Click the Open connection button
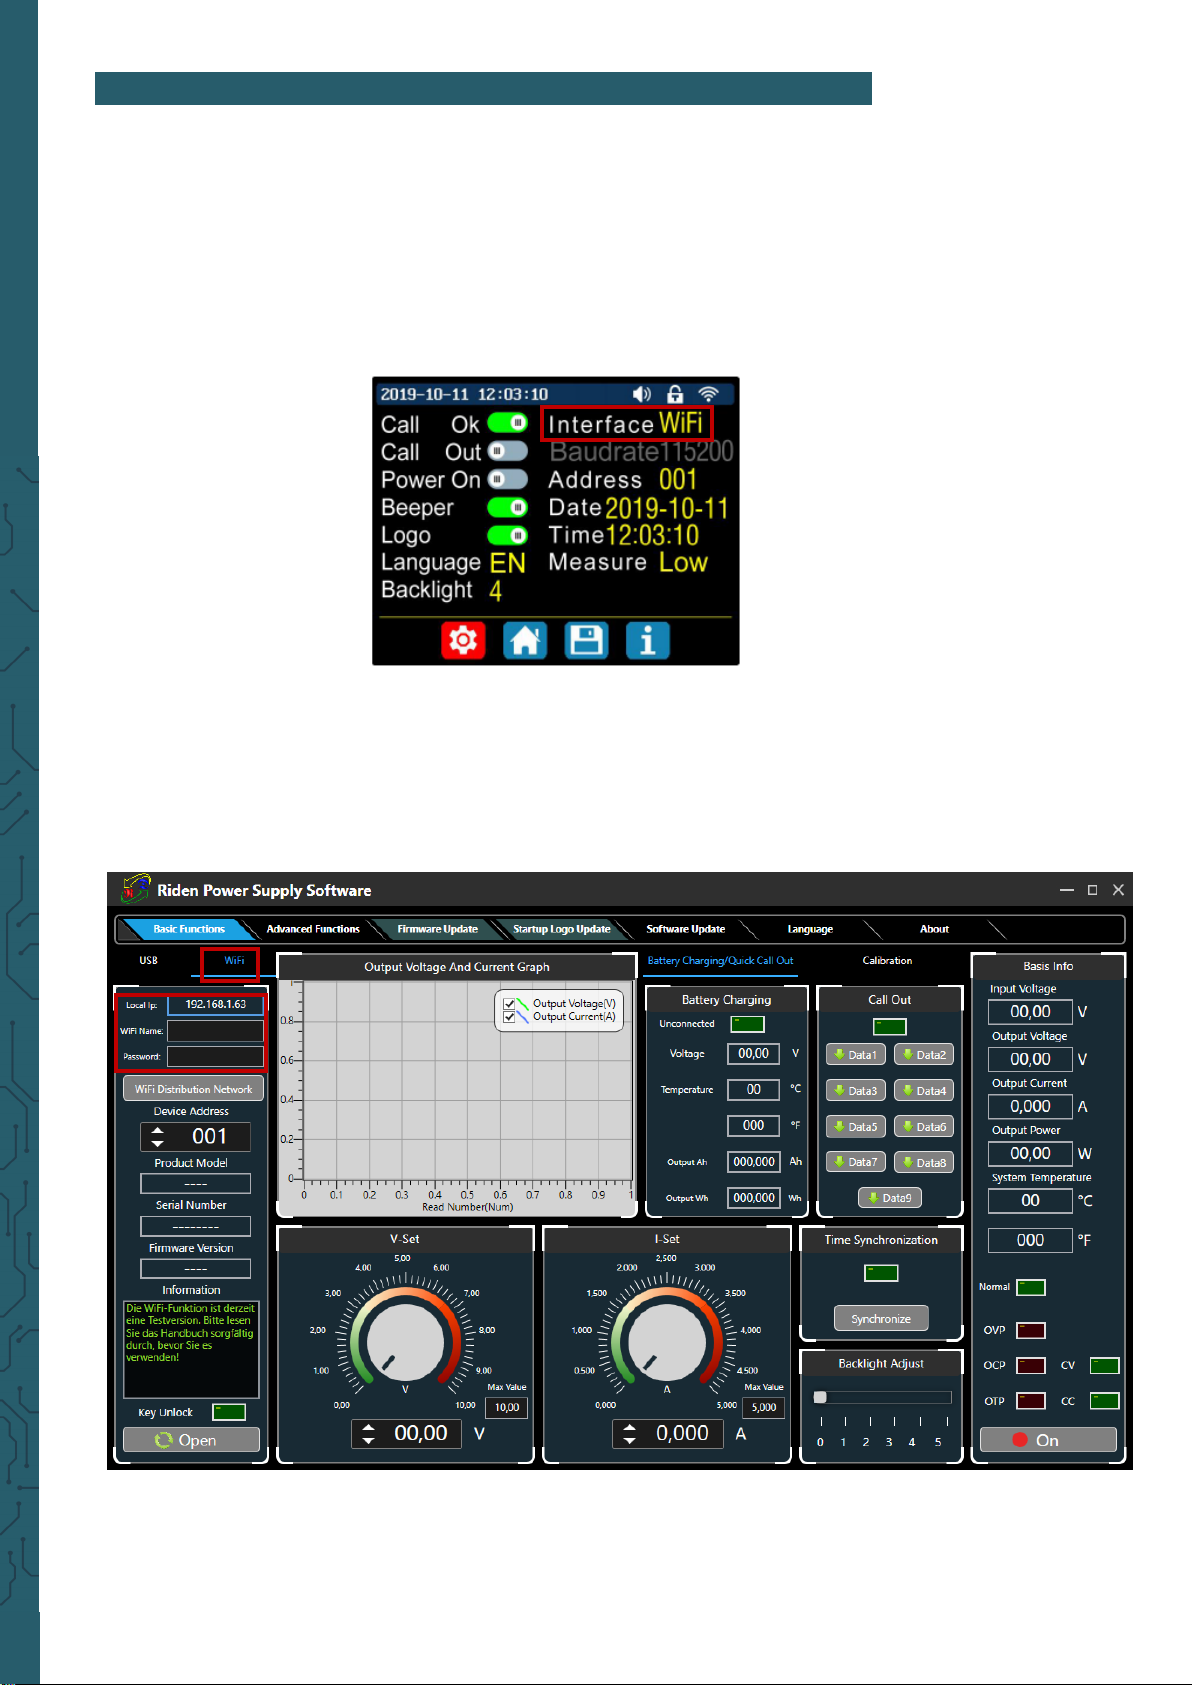 191,1440
